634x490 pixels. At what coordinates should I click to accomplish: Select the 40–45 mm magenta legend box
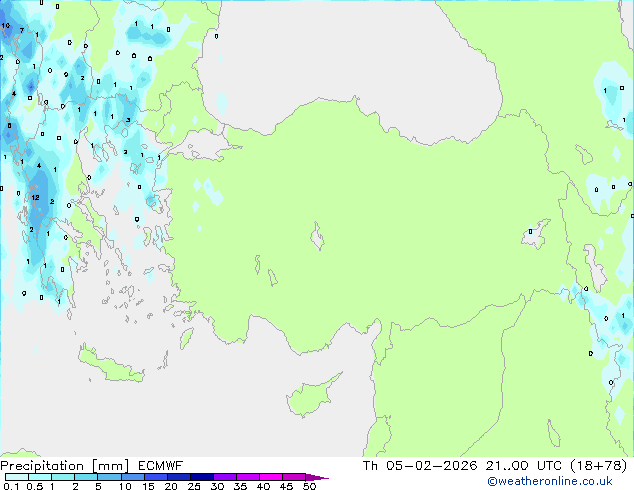pyautogui.click(x=271, y=477)
